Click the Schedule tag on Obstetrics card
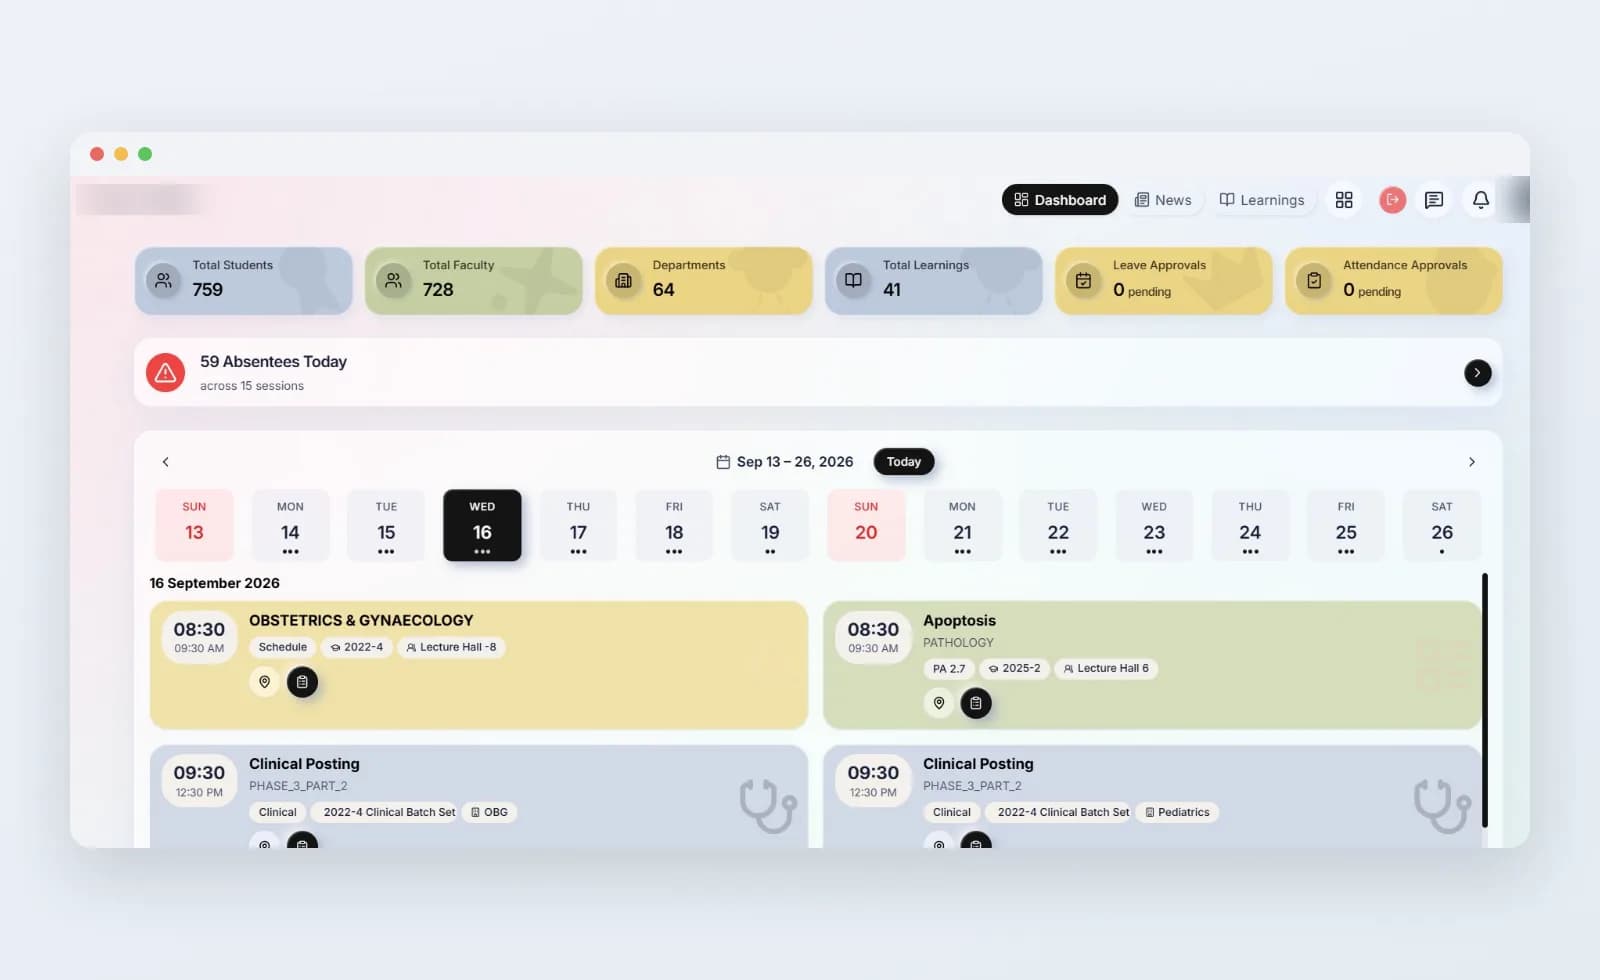Screen dimensions: 1600x980 click(283, 647)
